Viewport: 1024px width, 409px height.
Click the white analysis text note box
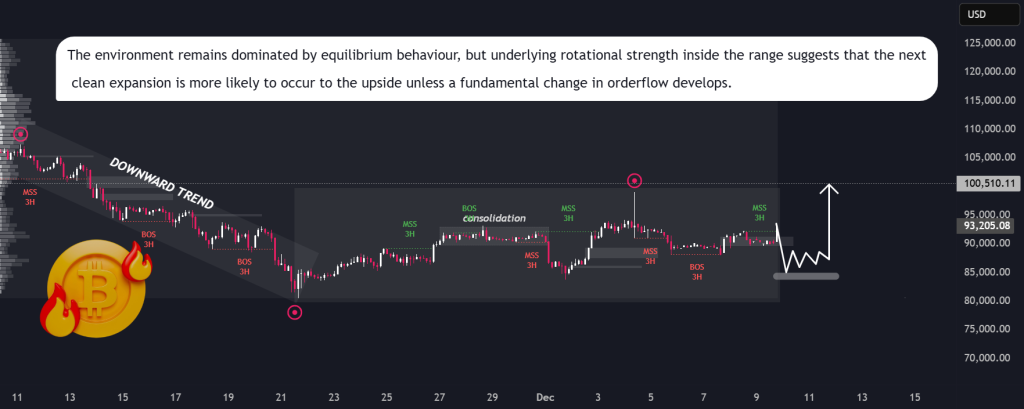pos(496,68)
